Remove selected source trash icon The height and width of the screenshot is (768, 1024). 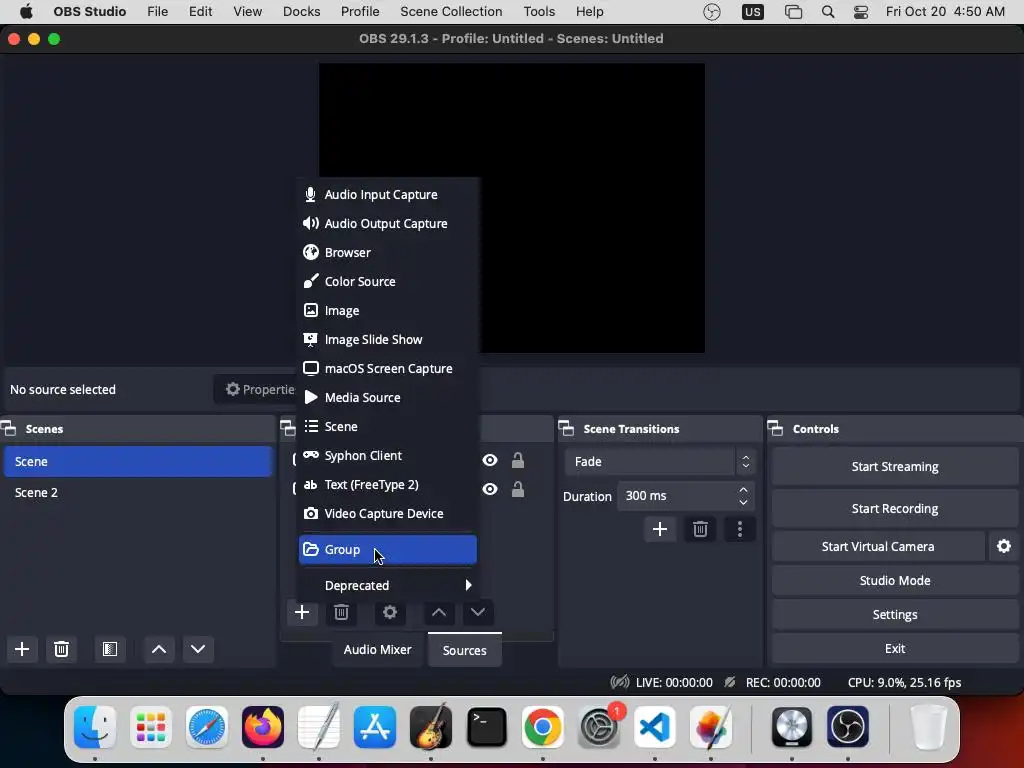click(341, 613)
